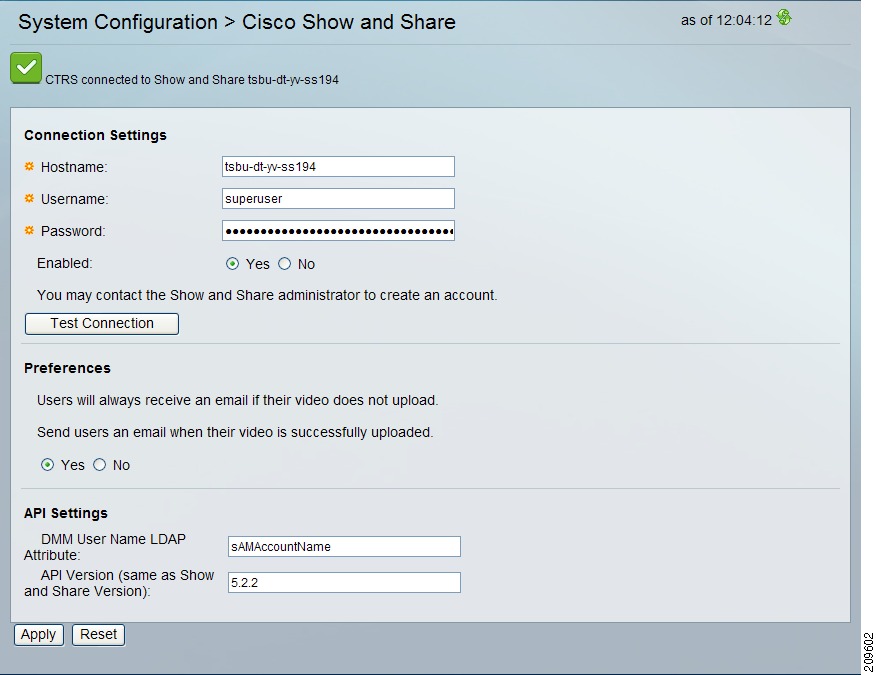Click the 'Password:' label
Screen dimensions: 876x675
[x=73, y=231]
